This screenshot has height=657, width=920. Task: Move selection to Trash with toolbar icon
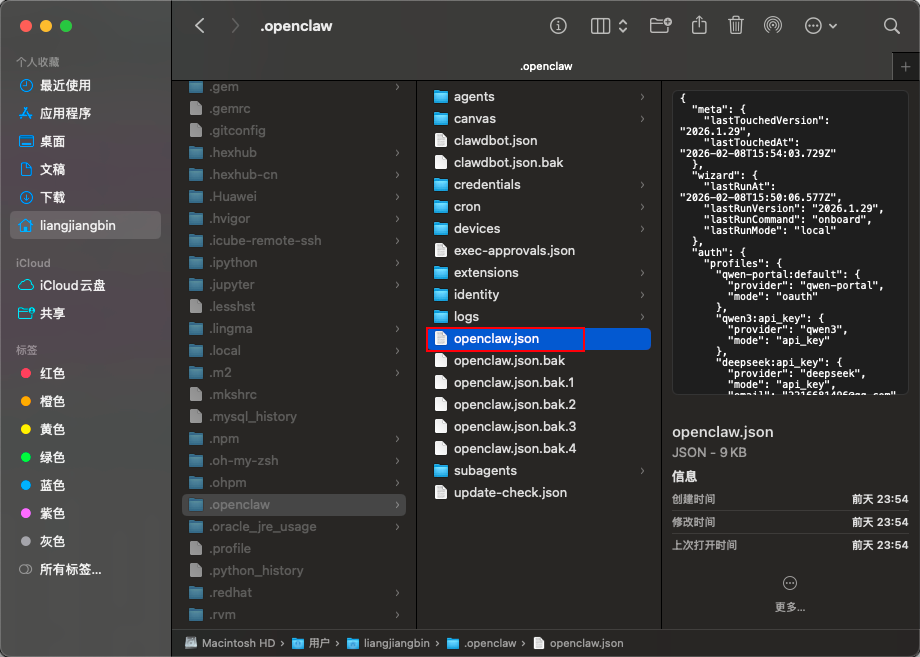(736, 26)
